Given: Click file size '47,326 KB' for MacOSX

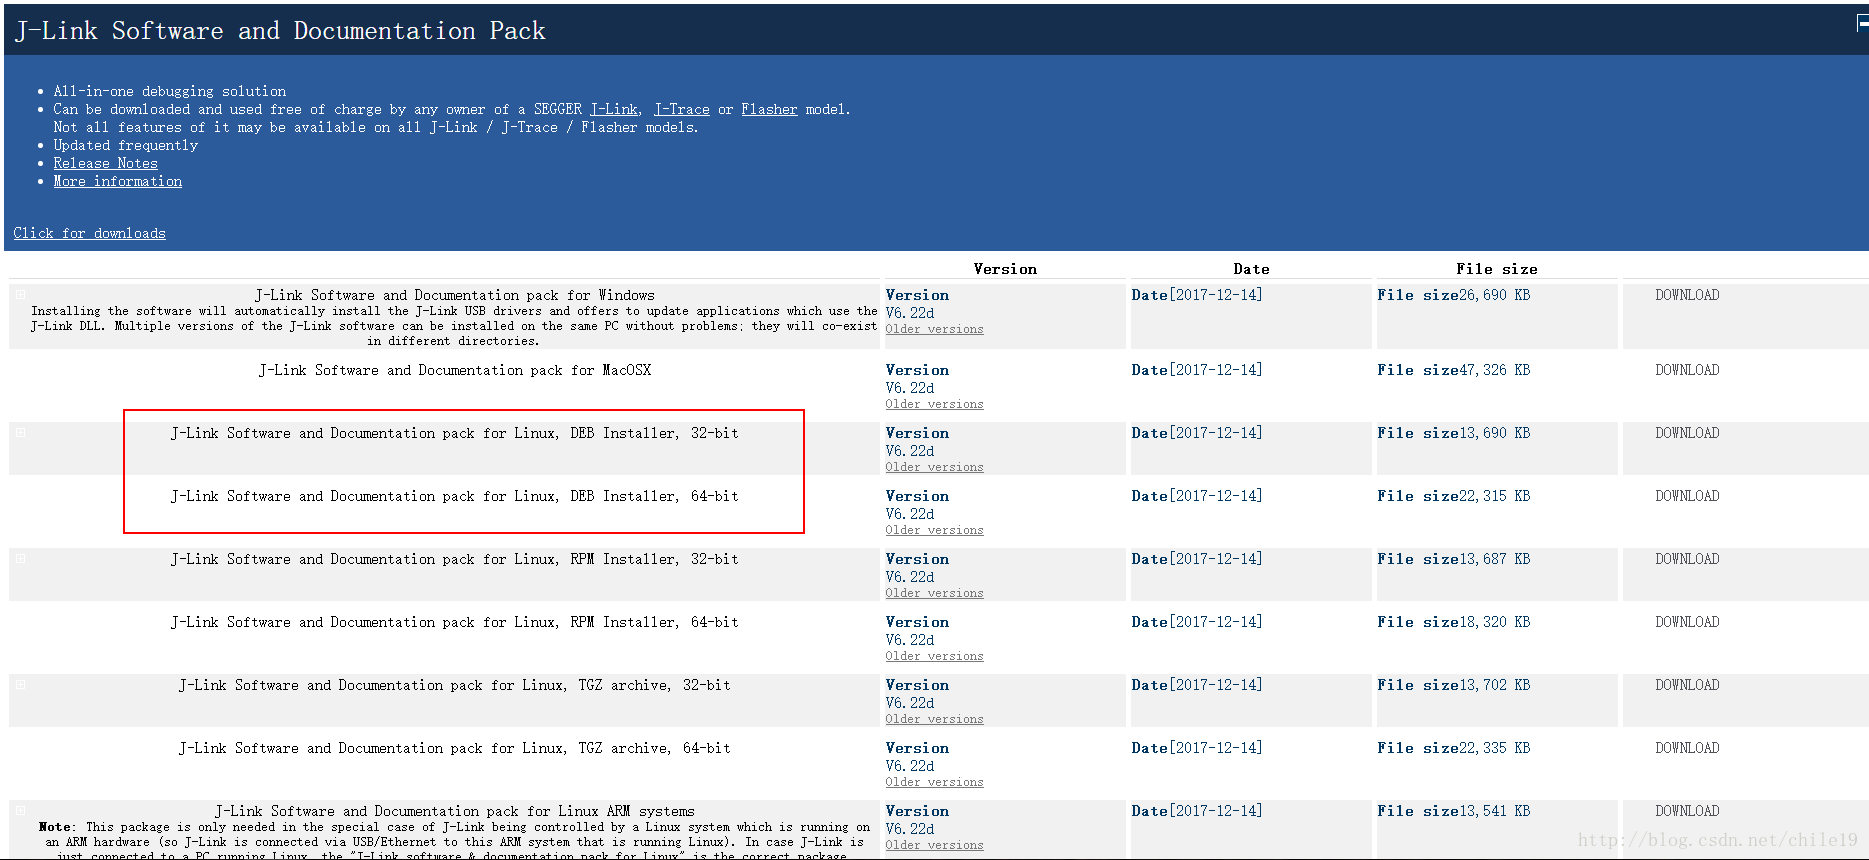Looking at the screenshot, I should point(1494,370).
